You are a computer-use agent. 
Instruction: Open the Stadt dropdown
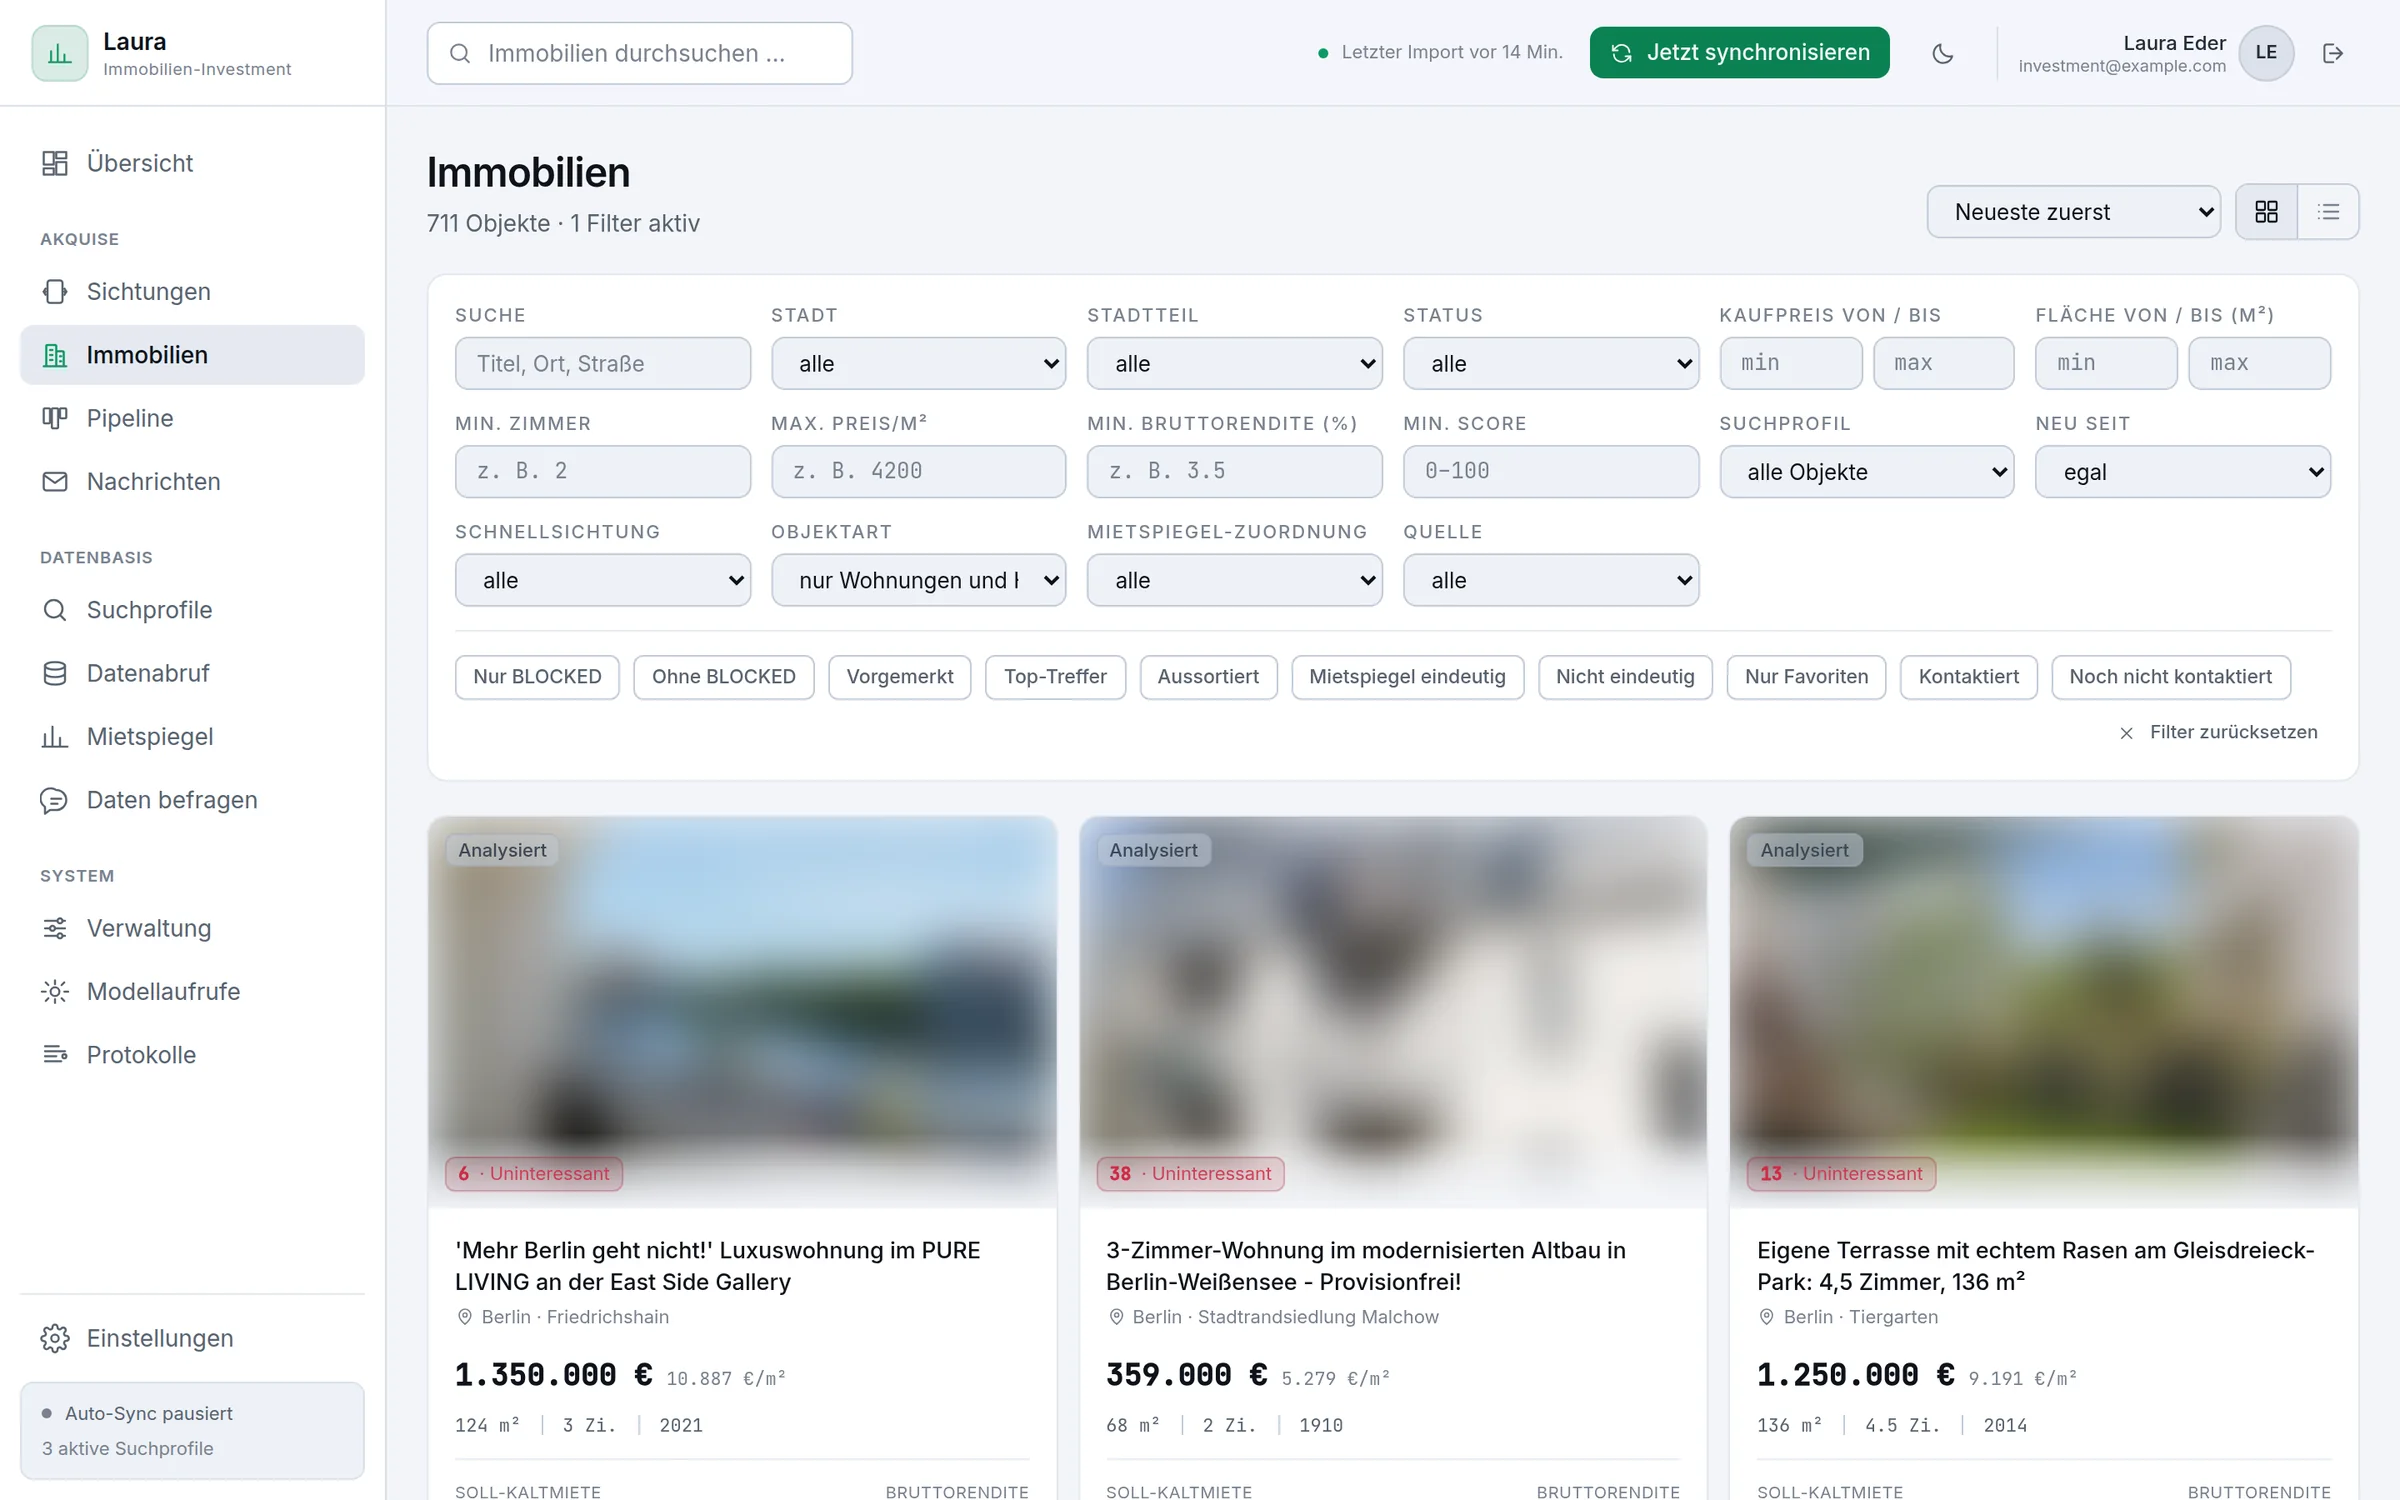918,363
